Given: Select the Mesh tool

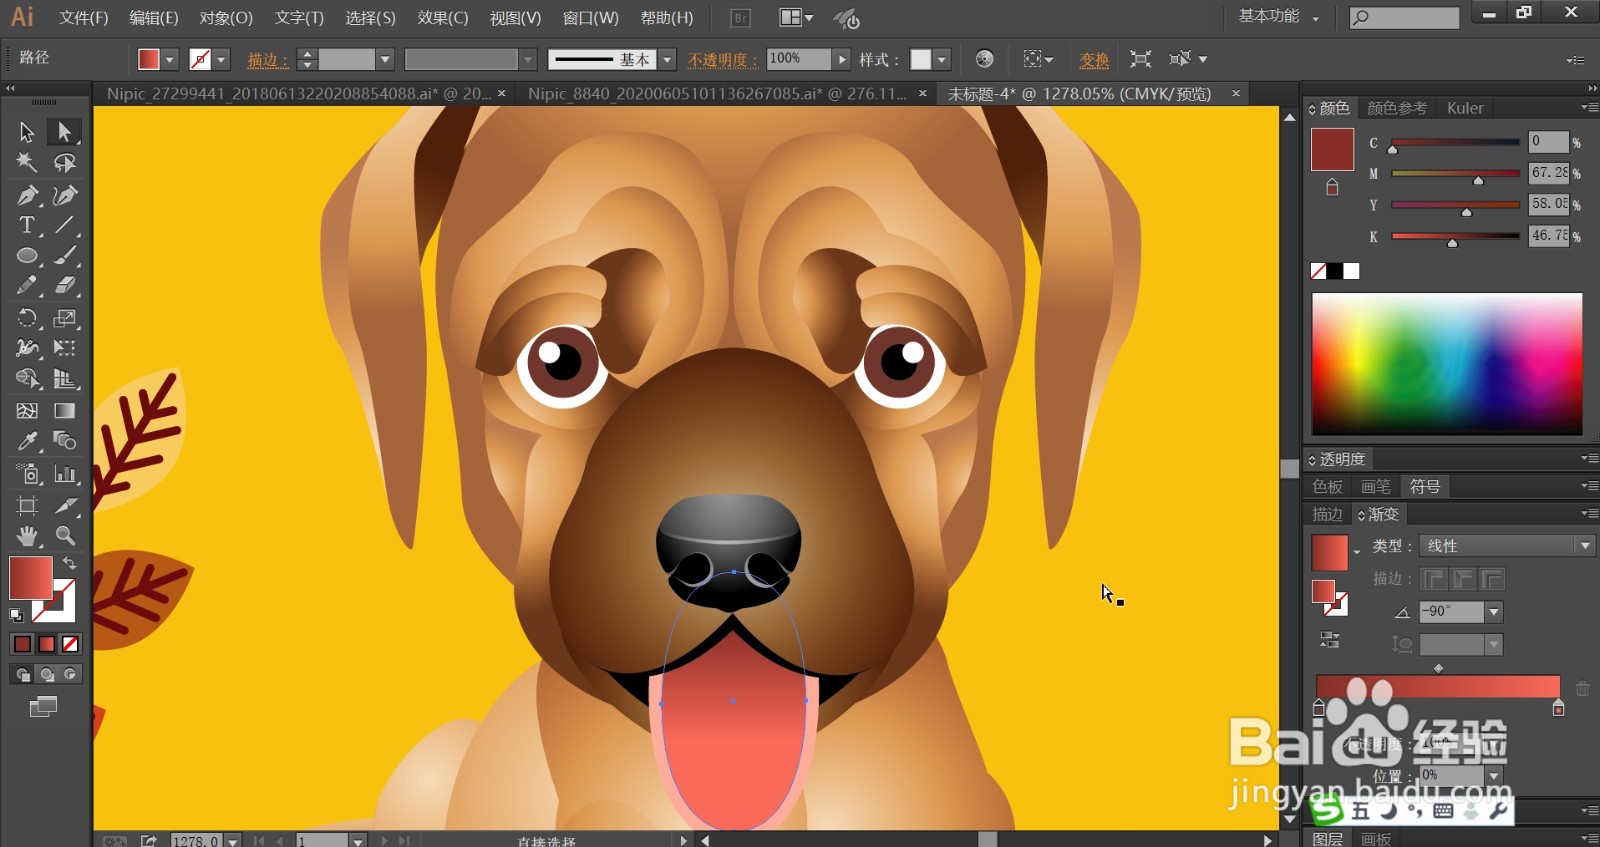Looking at the screenshot, I should [x=27, y=410].
